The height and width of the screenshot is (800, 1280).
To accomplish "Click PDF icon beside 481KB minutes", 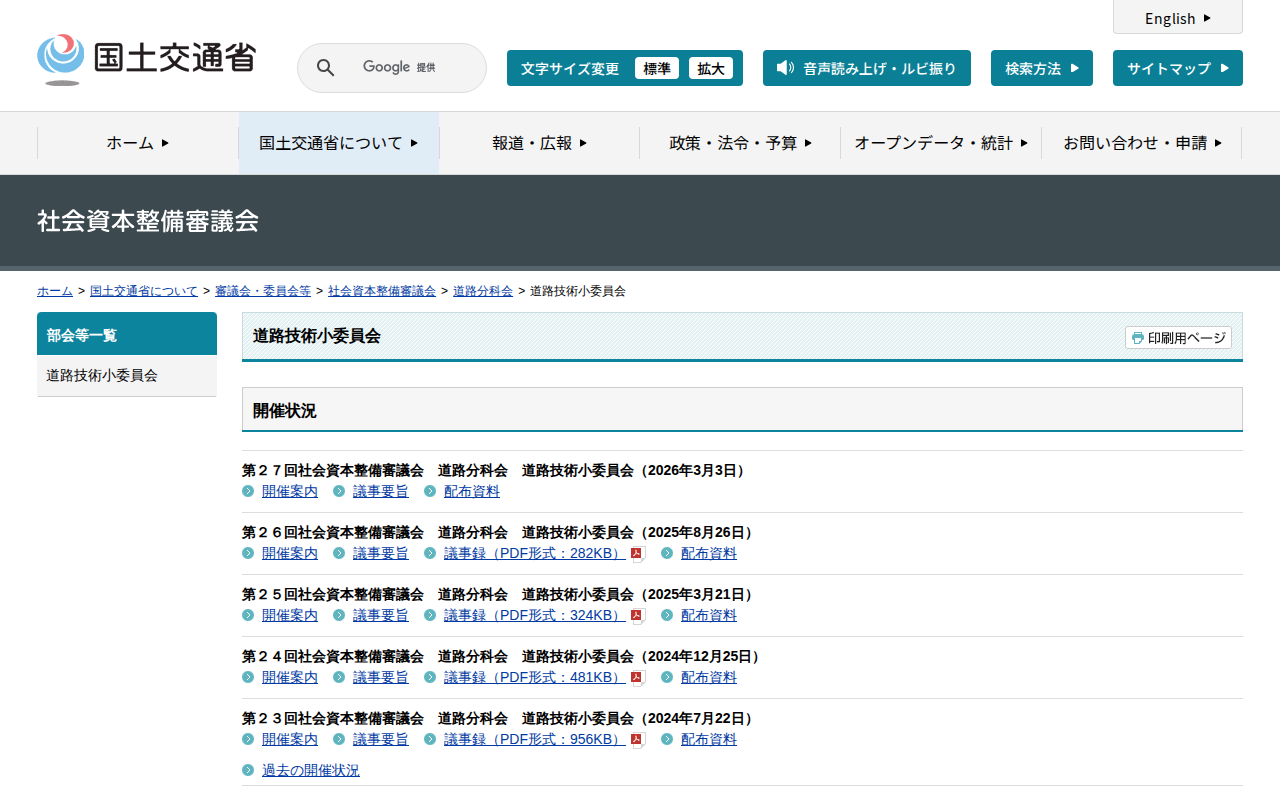I will (x=637, y=678).
